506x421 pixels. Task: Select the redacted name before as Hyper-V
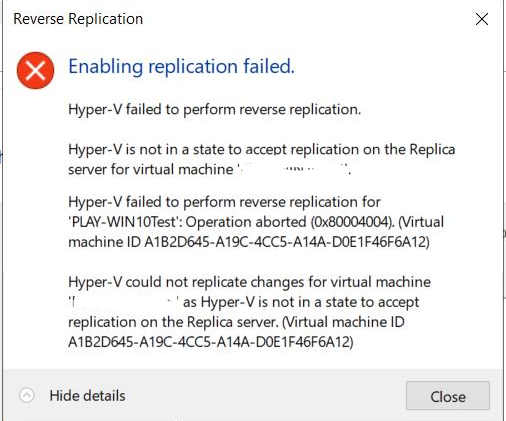pos(124,302)
